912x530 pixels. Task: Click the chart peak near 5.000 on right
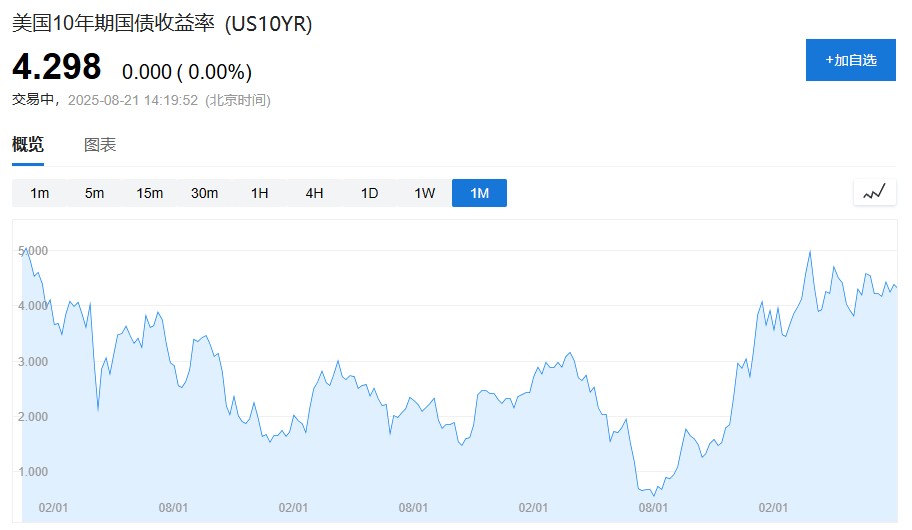810,251
